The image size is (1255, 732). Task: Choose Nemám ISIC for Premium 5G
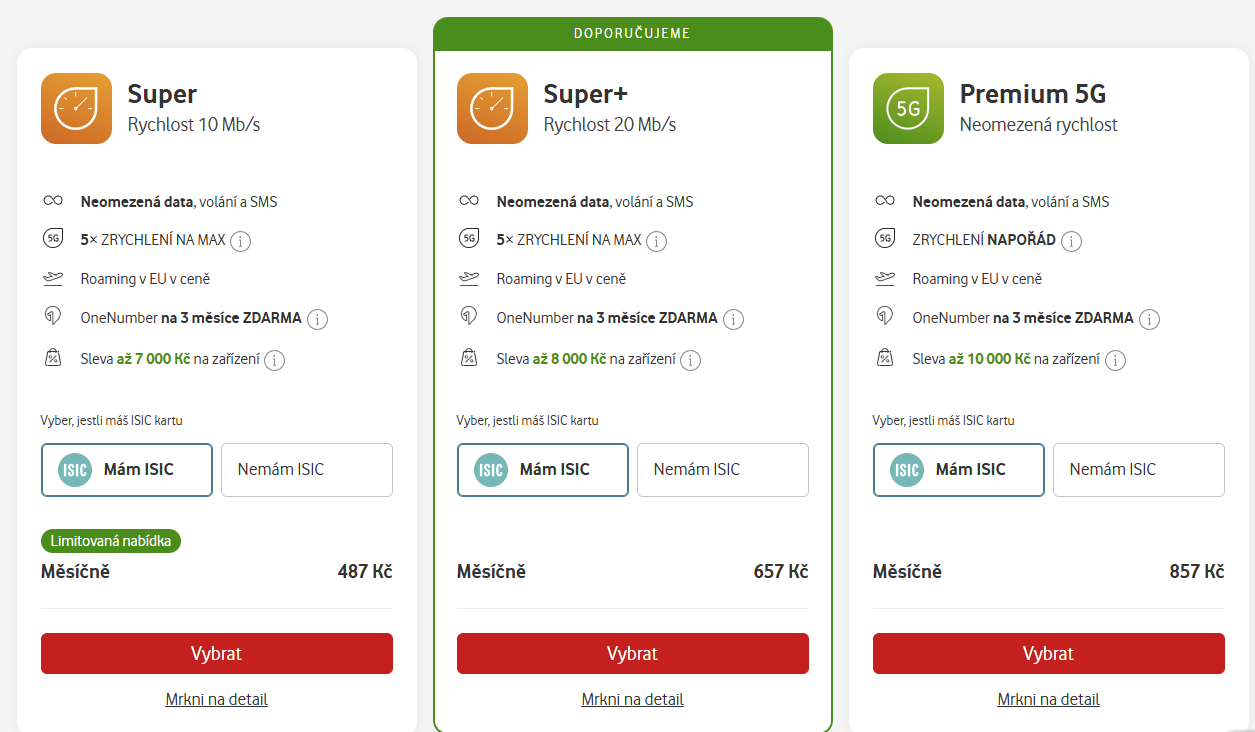point(1139,470)
